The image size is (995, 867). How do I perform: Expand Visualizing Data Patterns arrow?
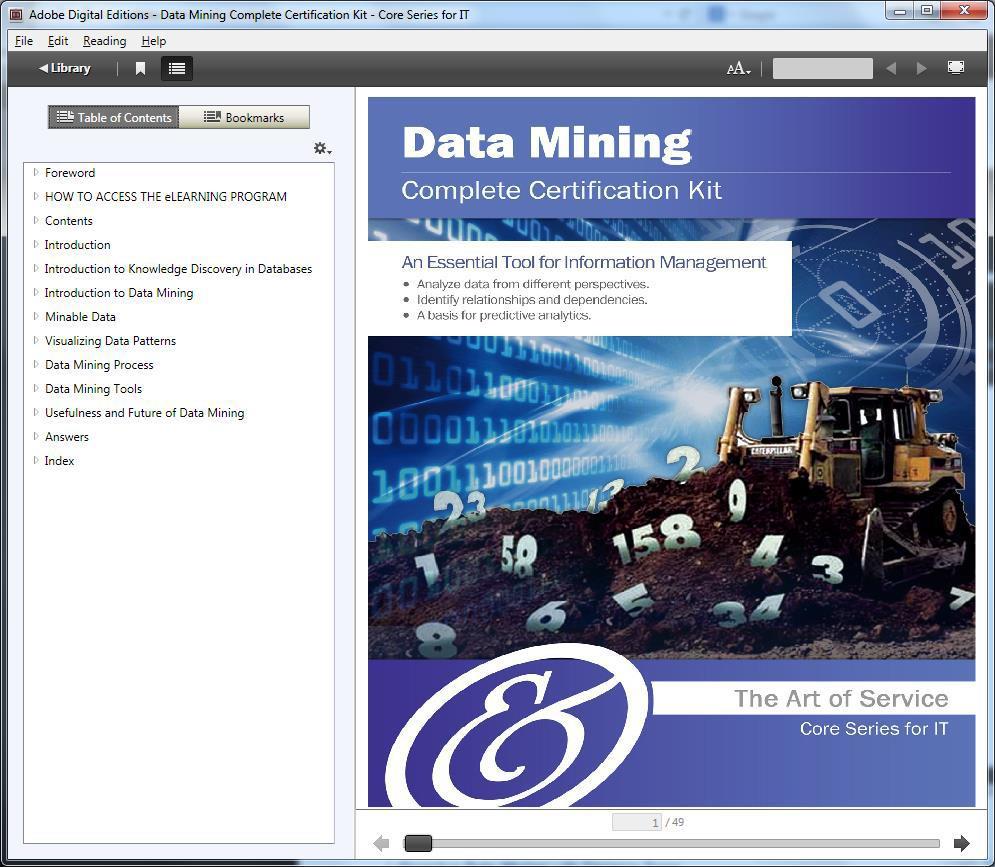36,340
